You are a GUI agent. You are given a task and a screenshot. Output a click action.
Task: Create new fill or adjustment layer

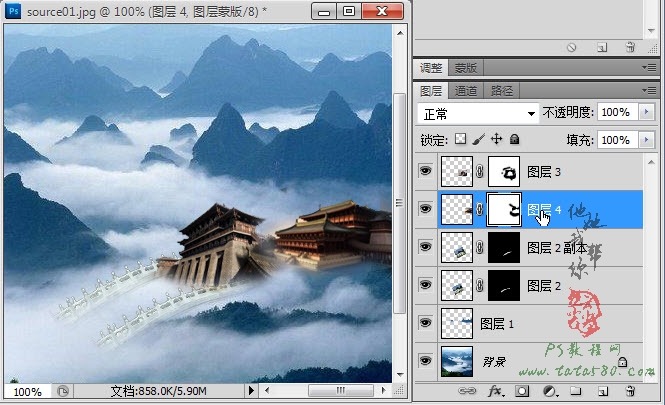(x=550, y=391)
